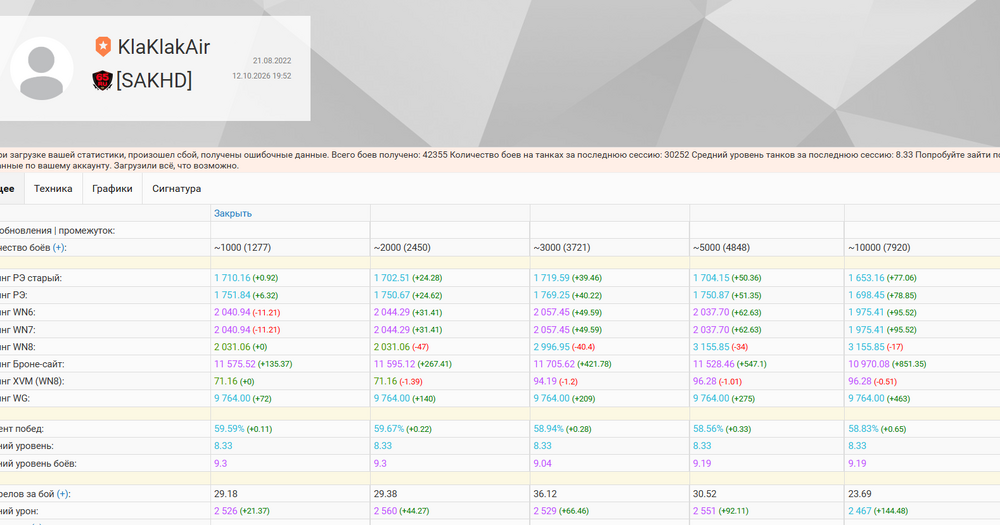The width and height of the screenshot is (1000, 525).
Task: Select the ~10000 (7920) battles column header
Action: coord(879,248)
